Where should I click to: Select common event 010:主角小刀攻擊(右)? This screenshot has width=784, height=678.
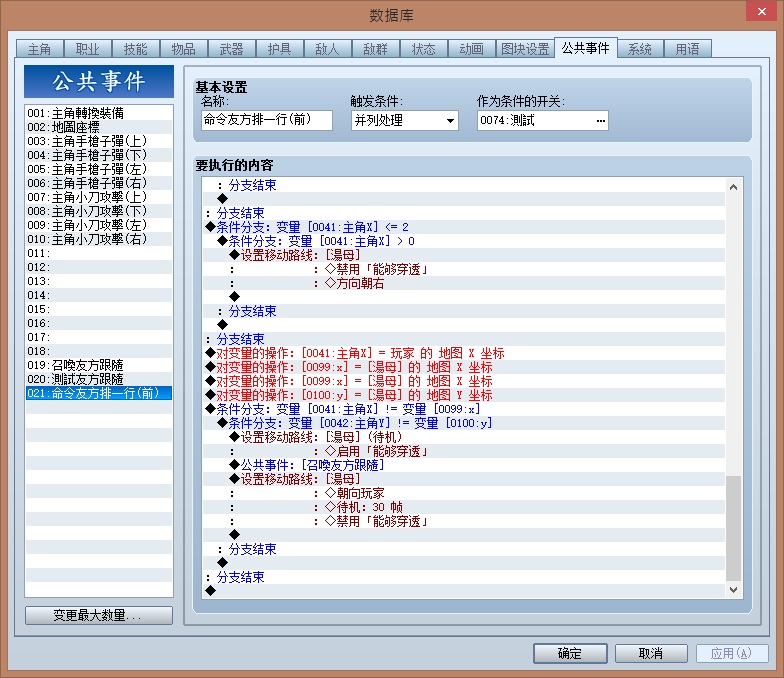tap(98, 239)
